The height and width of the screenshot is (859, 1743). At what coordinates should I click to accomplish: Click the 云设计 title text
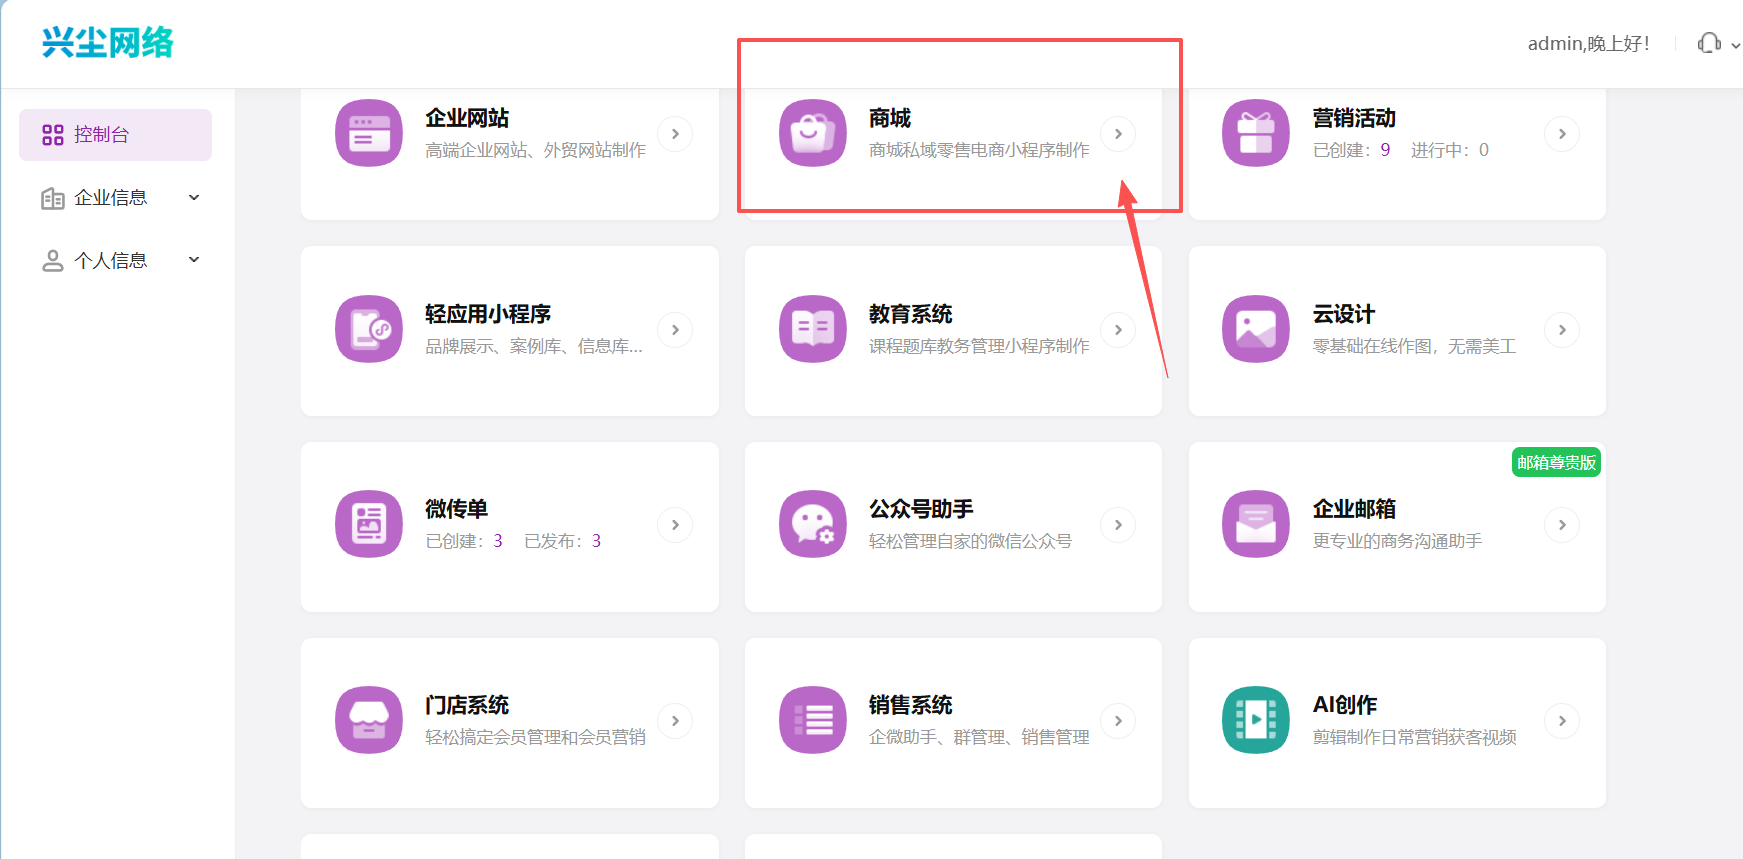(1344, 314)
